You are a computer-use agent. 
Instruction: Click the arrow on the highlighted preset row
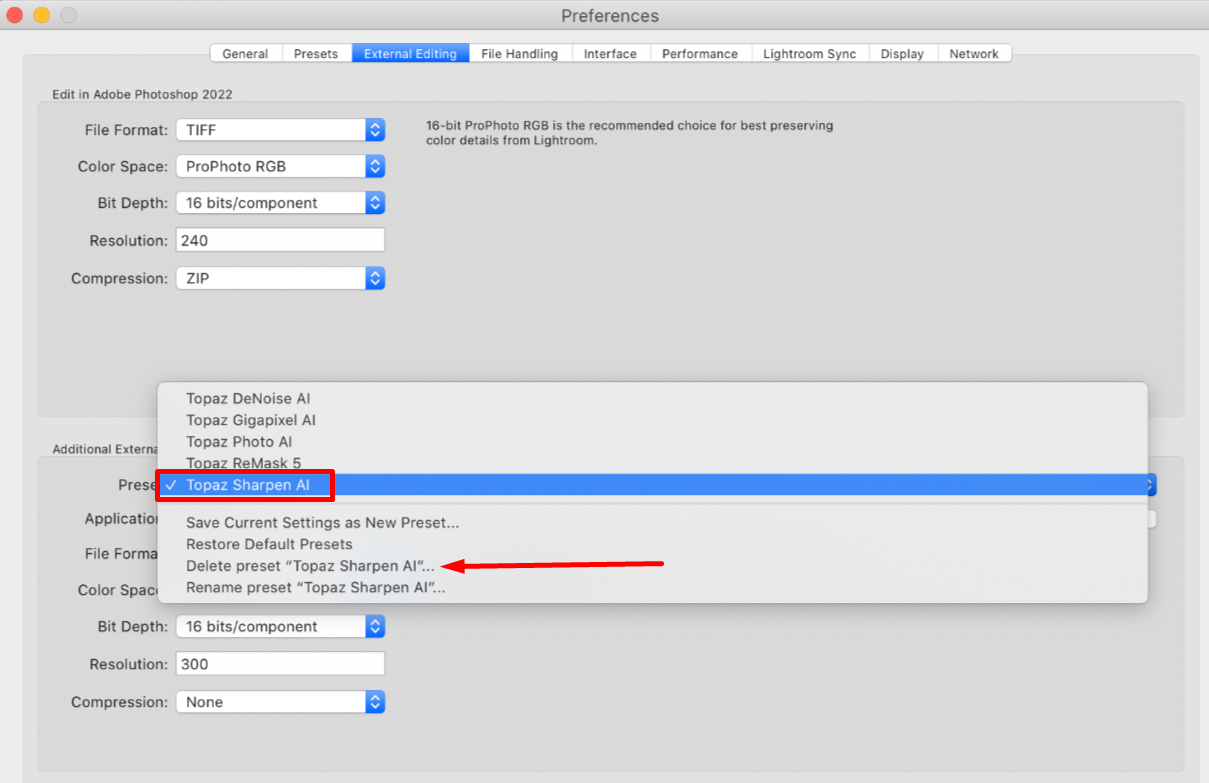point(1148,485)
